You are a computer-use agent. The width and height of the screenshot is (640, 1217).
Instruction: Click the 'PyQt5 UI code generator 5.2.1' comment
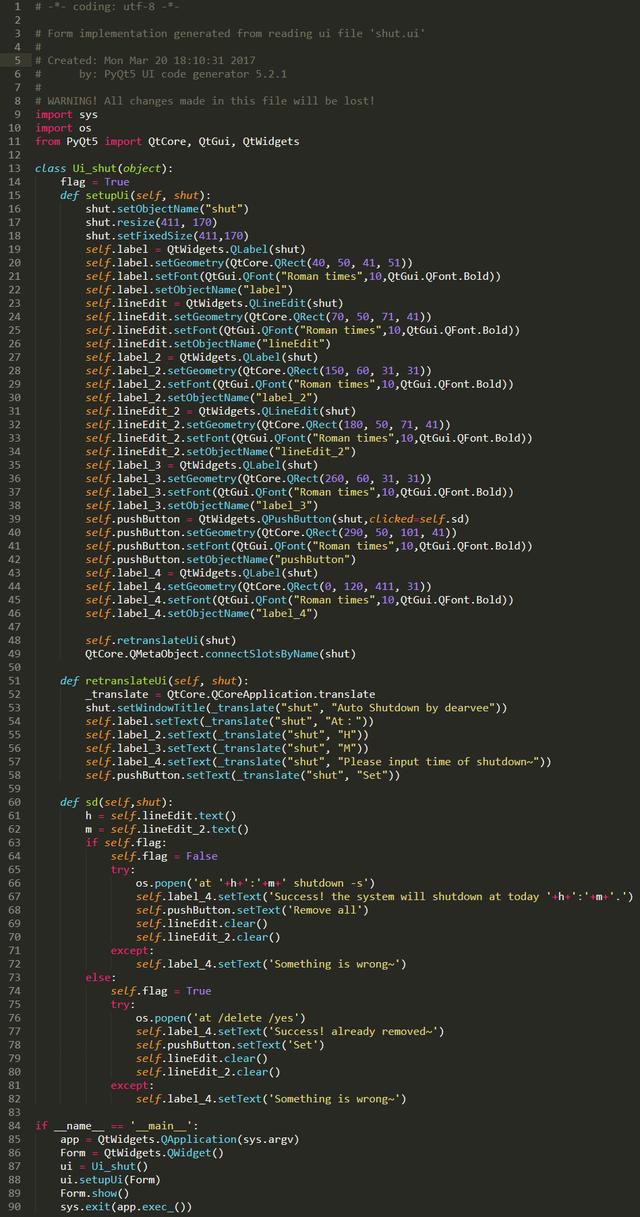pos(194,74)
